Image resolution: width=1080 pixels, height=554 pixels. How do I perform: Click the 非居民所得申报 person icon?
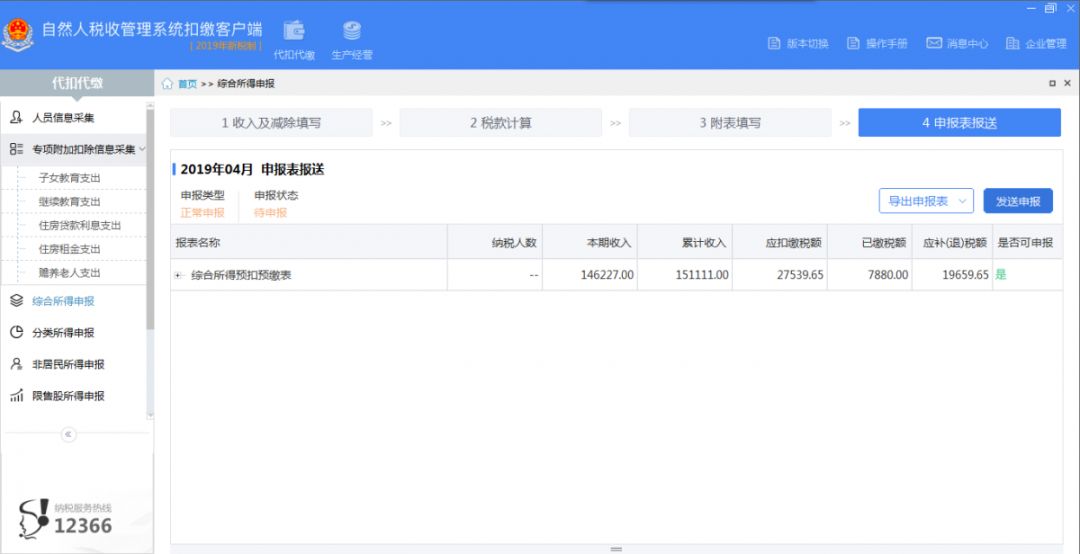pyautogui.click(x=17, y=364)
